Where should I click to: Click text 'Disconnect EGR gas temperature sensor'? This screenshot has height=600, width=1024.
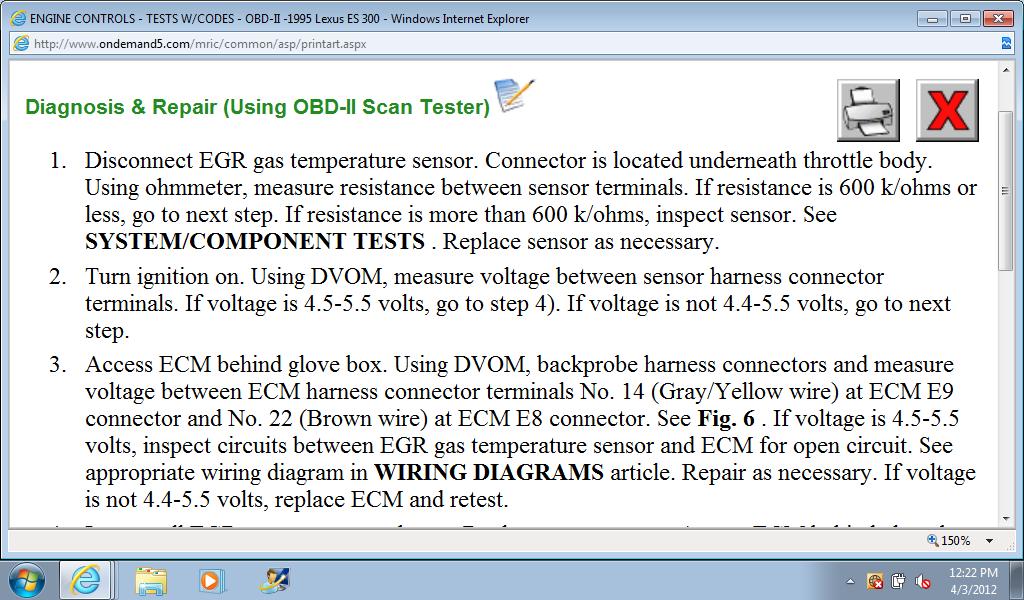click(281, 160)
